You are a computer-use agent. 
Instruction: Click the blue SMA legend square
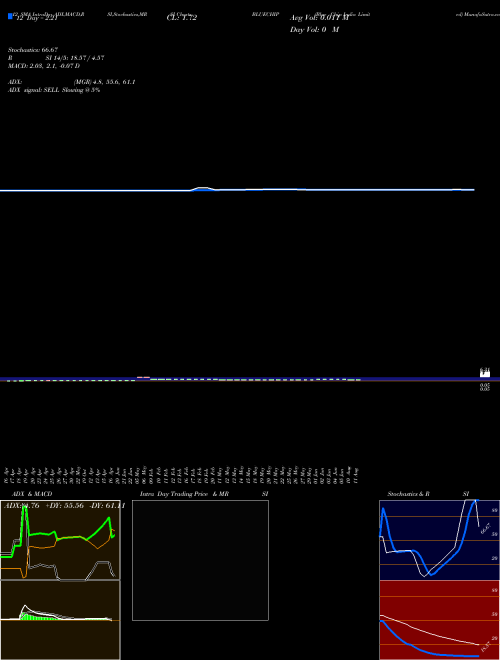[x=11, y=16]
